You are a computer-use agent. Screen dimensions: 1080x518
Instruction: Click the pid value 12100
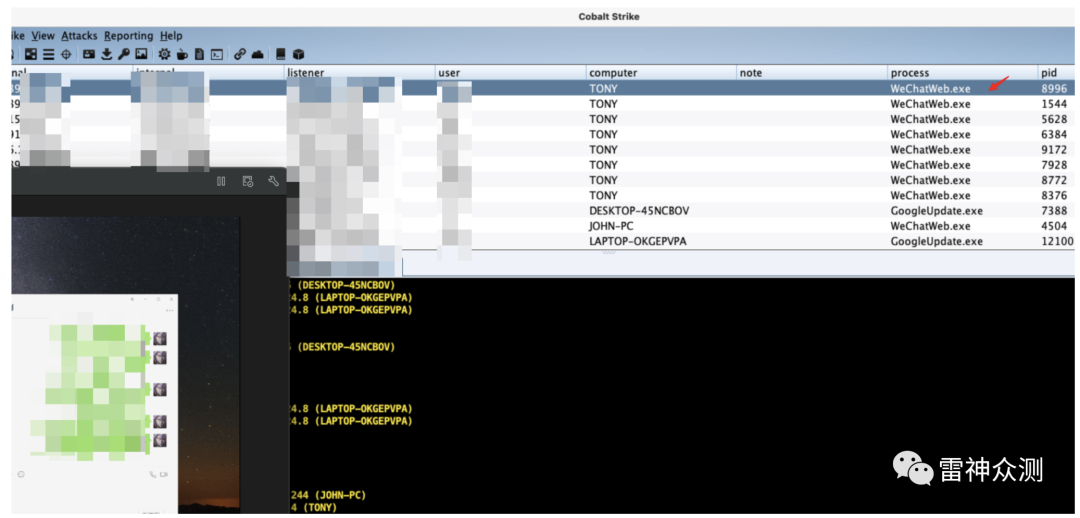(1057, 241)
